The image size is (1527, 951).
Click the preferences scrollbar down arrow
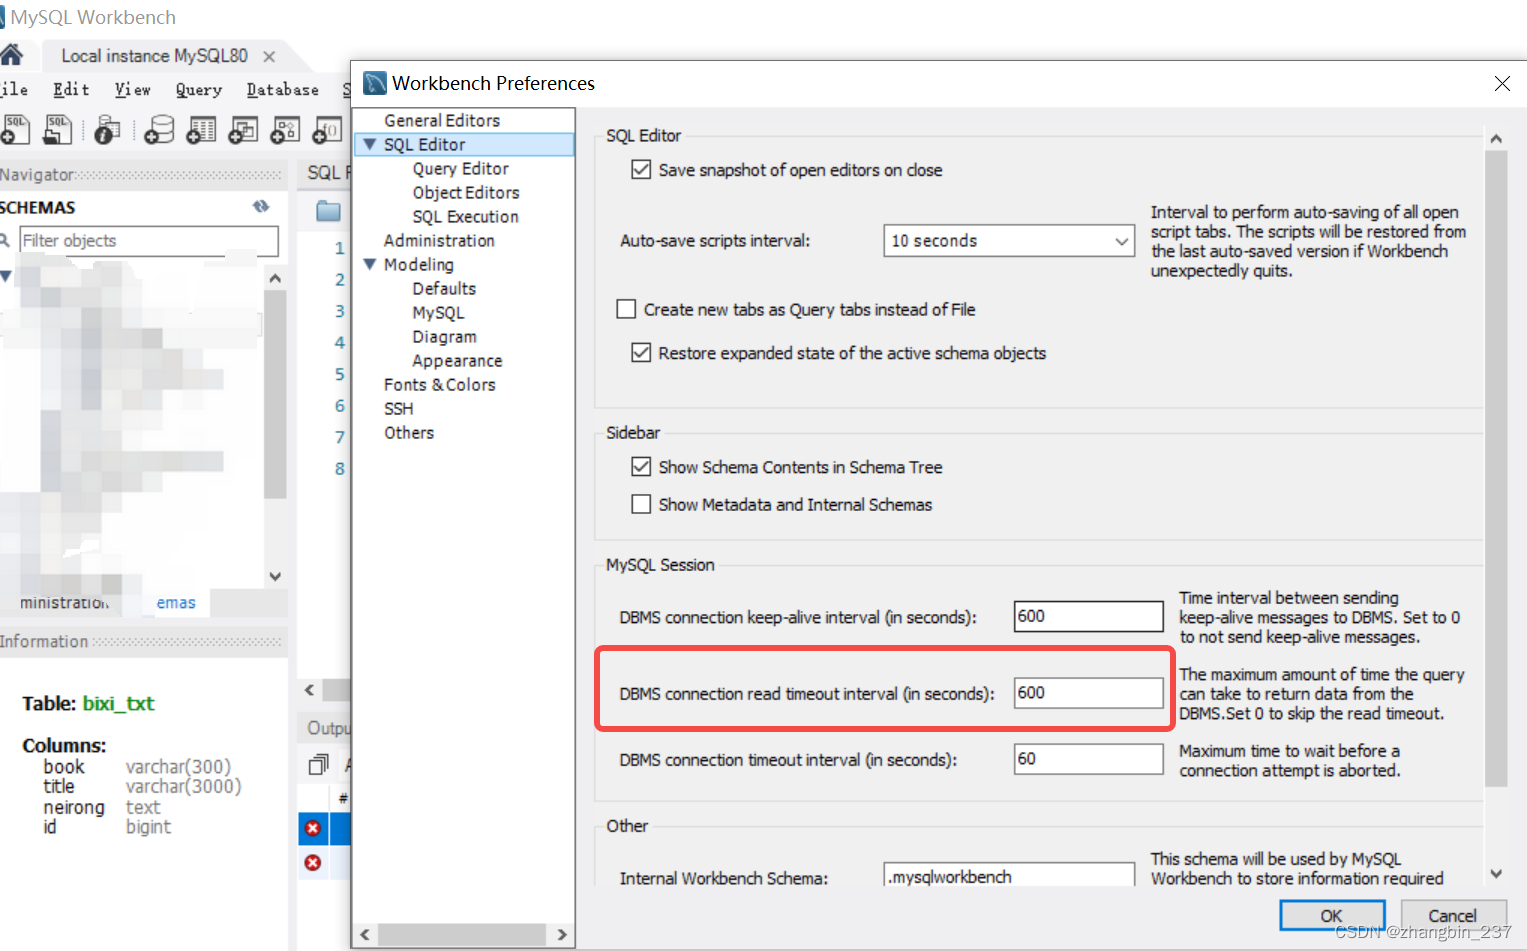pos(1496,873)
